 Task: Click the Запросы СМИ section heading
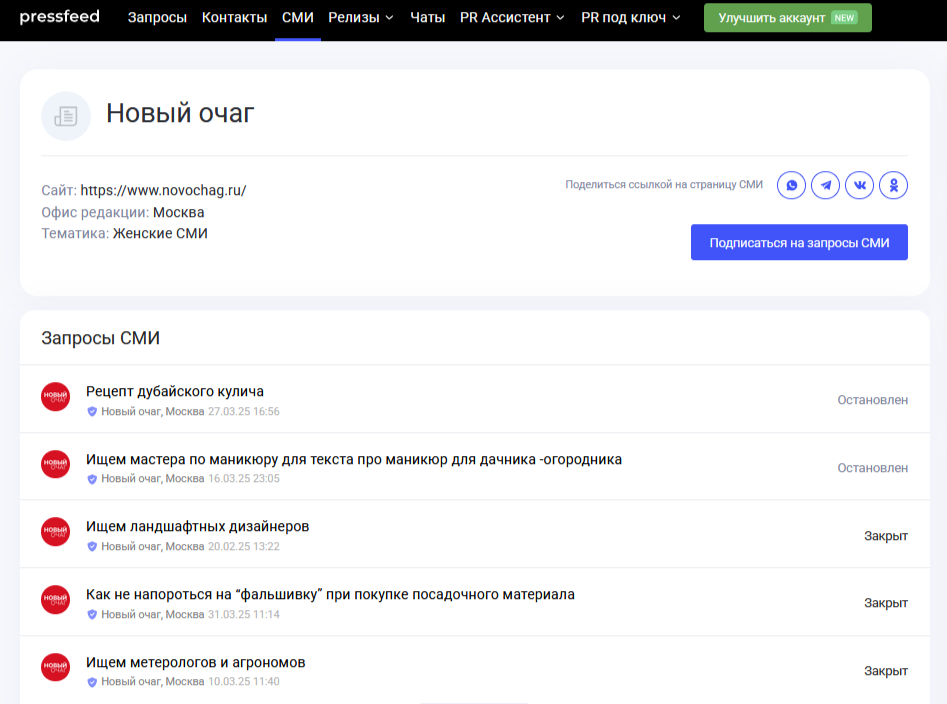pos(100,338)
